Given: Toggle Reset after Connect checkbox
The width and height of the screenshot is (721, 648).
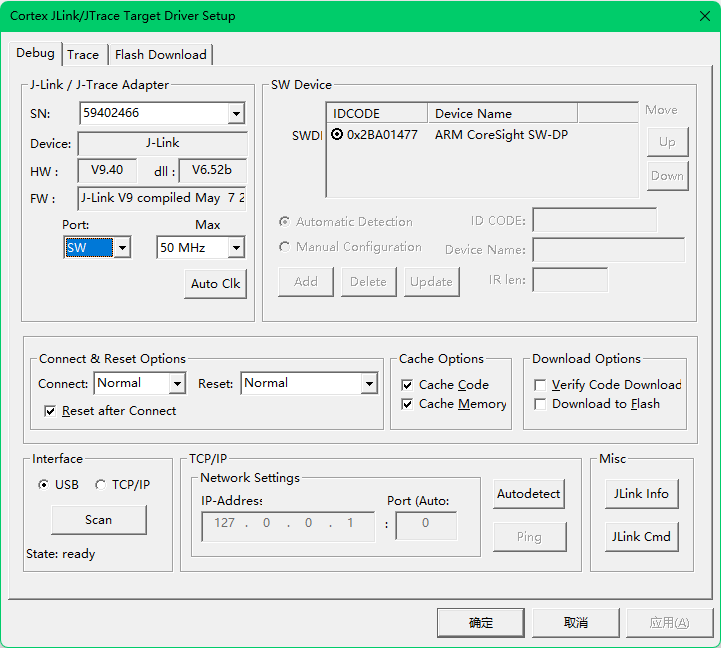Looking at the screenshot, I should point(50,411).
